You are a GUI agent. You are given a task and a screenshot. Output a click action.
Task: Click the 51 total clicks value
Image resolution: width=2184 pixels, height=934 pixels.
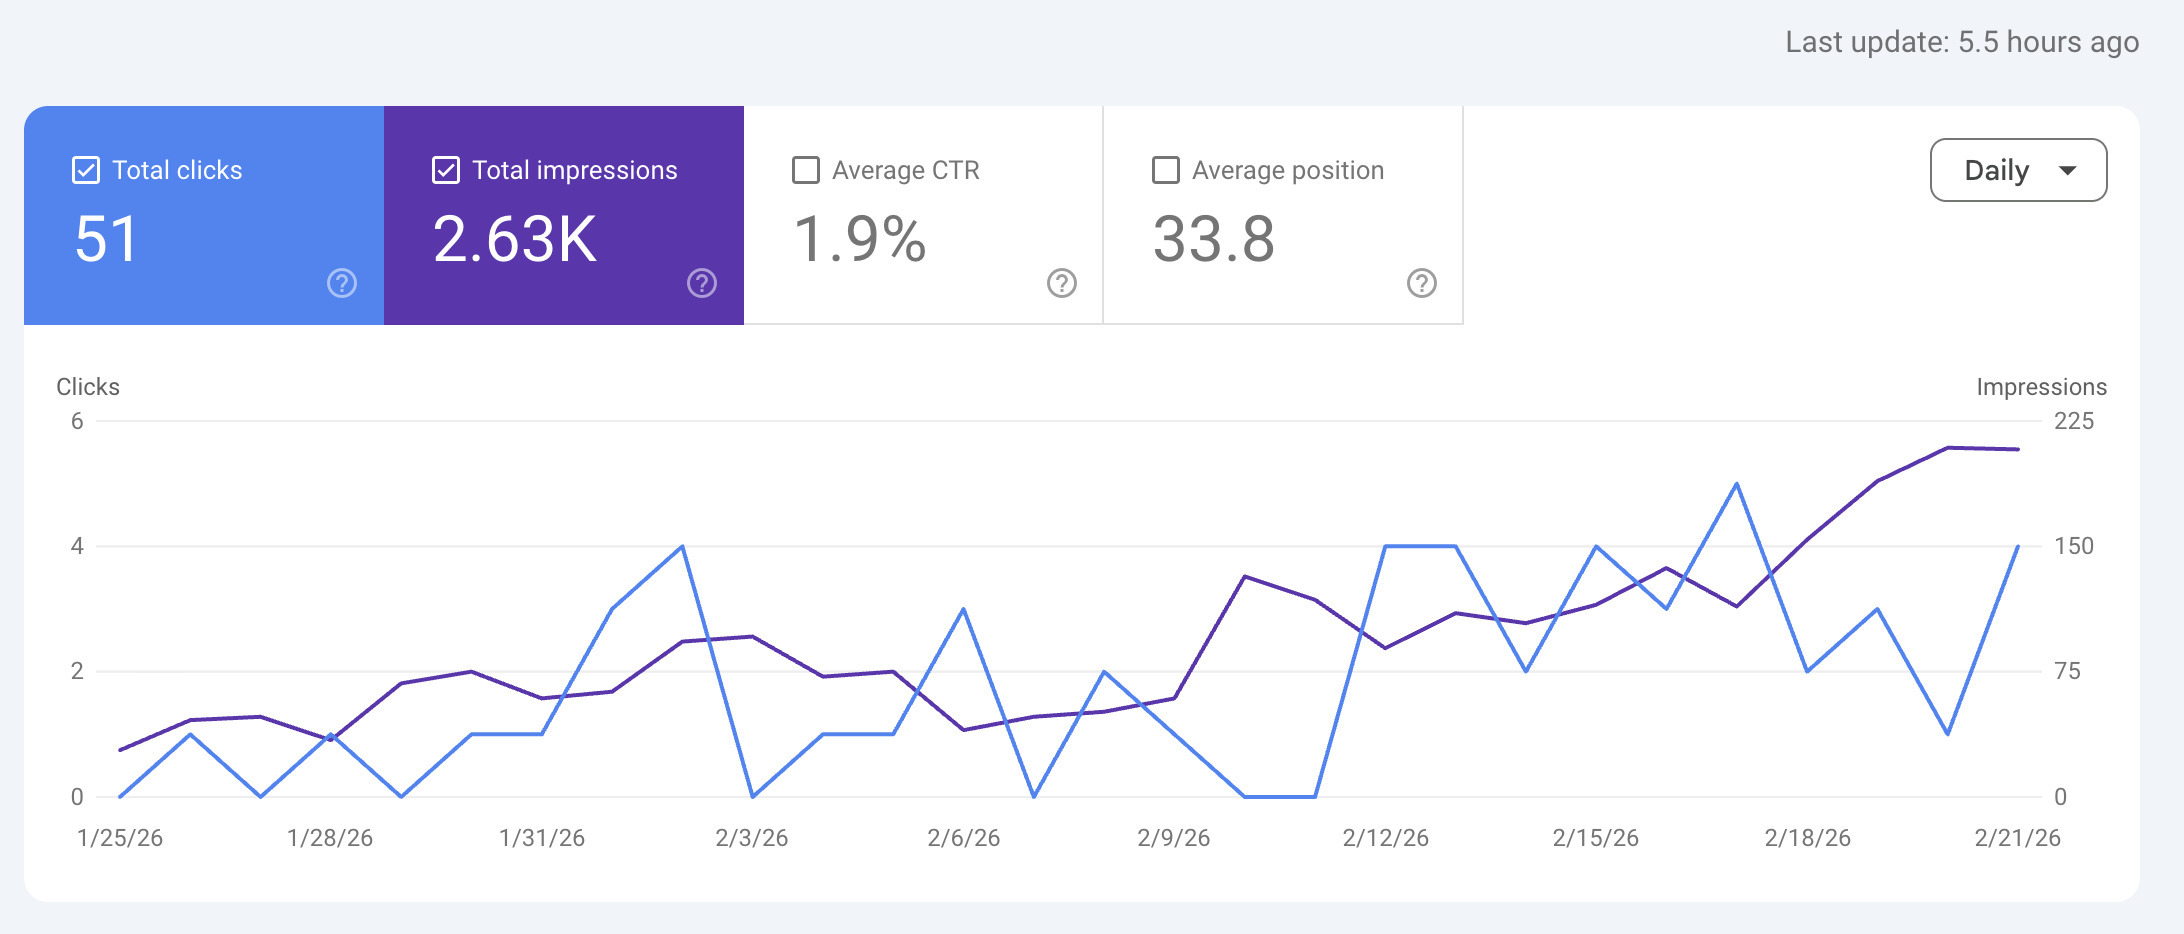(x=105, y=238)
